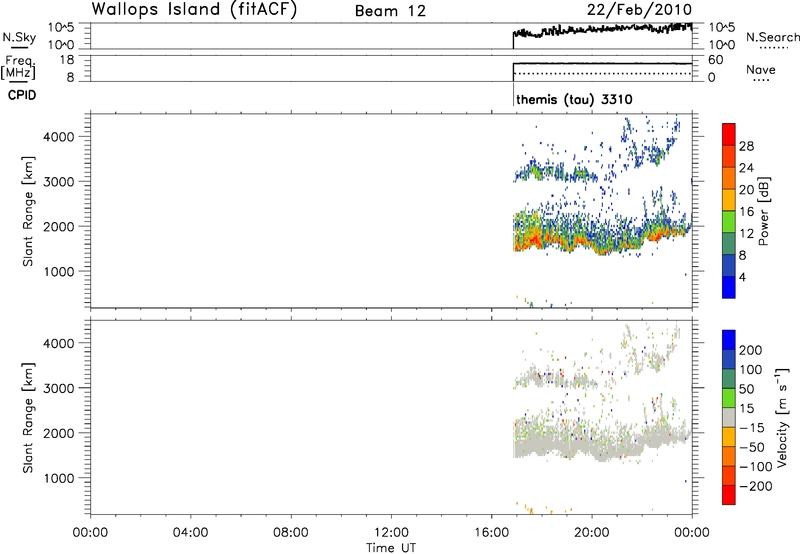Screen dimensions: 800x554
Task: Click the '200' tick on the Velocity colorbar
Action: [751, 350]
